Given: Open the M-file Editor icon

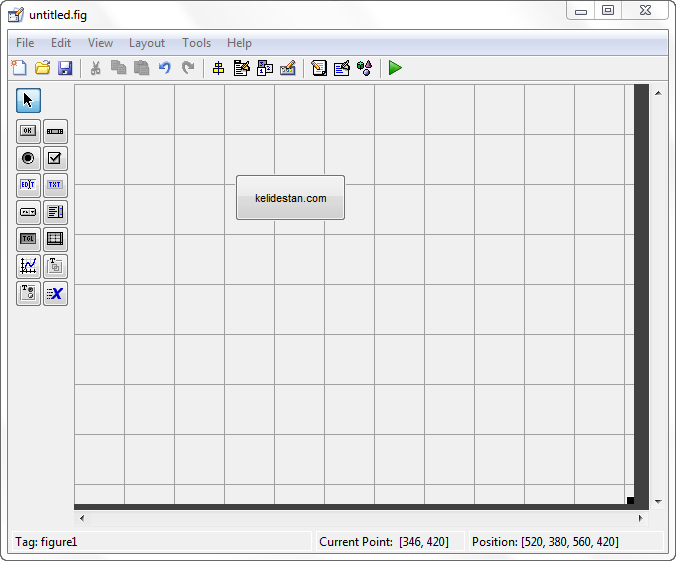Looking at the screenshot, I should pos(319,68).
